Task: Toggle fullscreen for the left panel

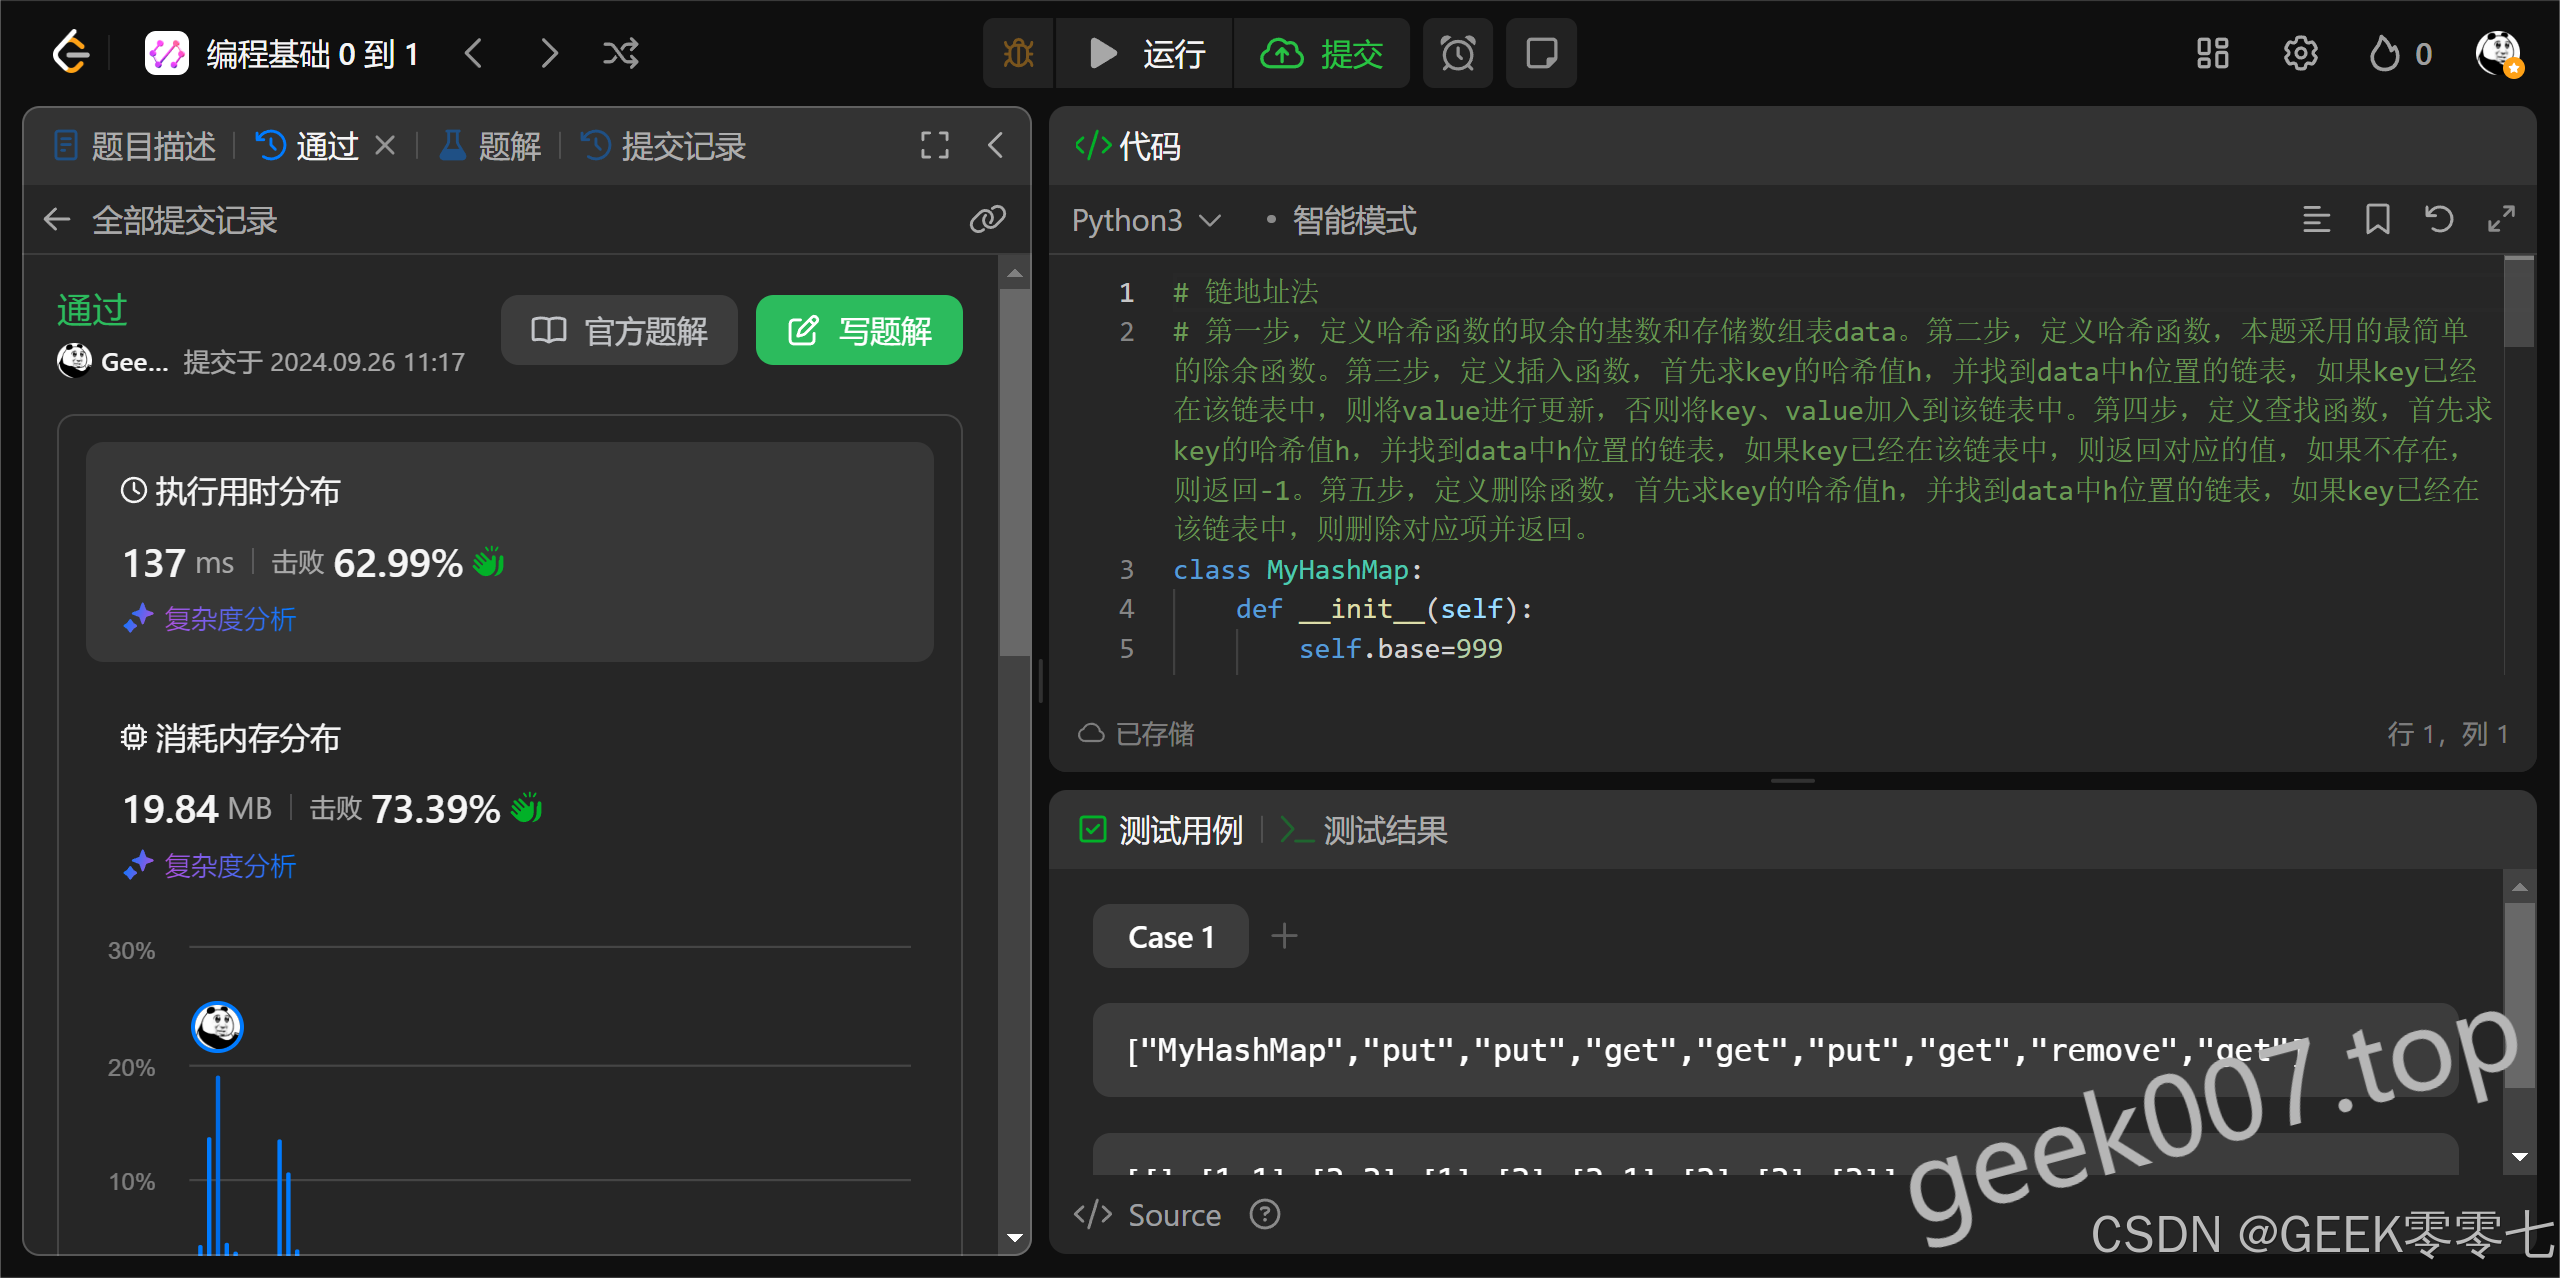Action: tap(934, 146)
